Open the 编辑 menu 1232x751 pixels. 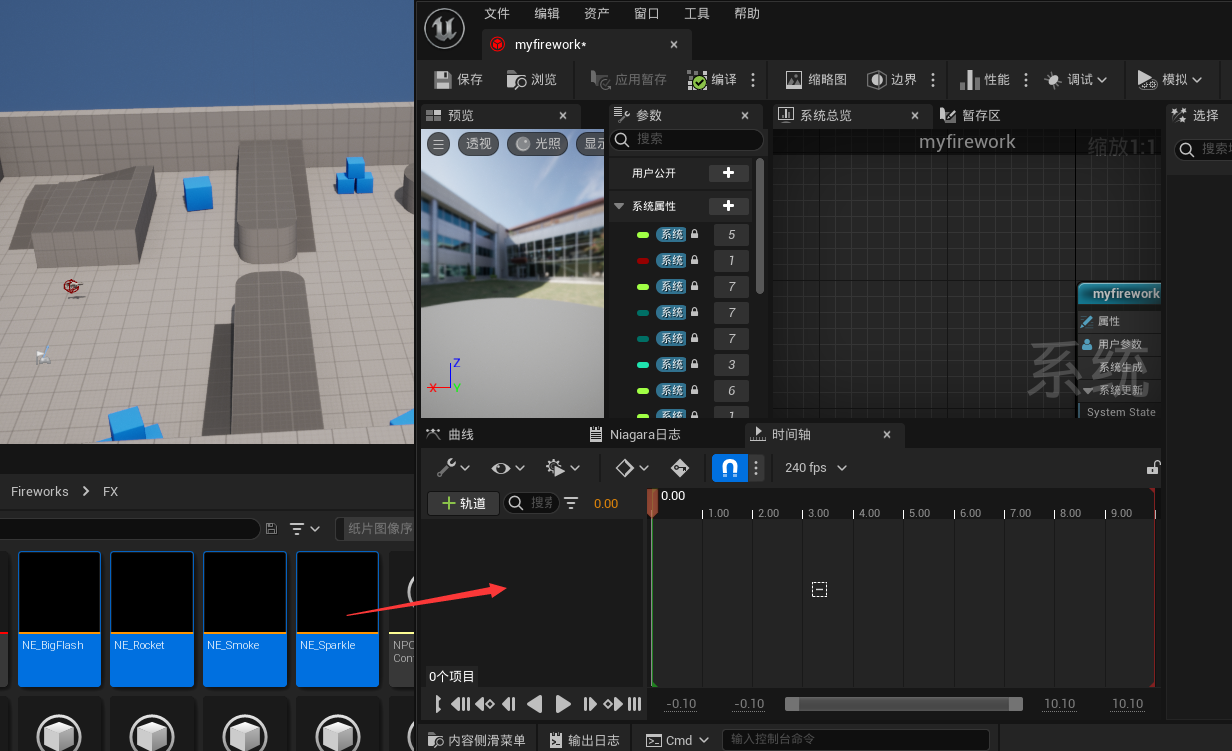click(547, 13)
